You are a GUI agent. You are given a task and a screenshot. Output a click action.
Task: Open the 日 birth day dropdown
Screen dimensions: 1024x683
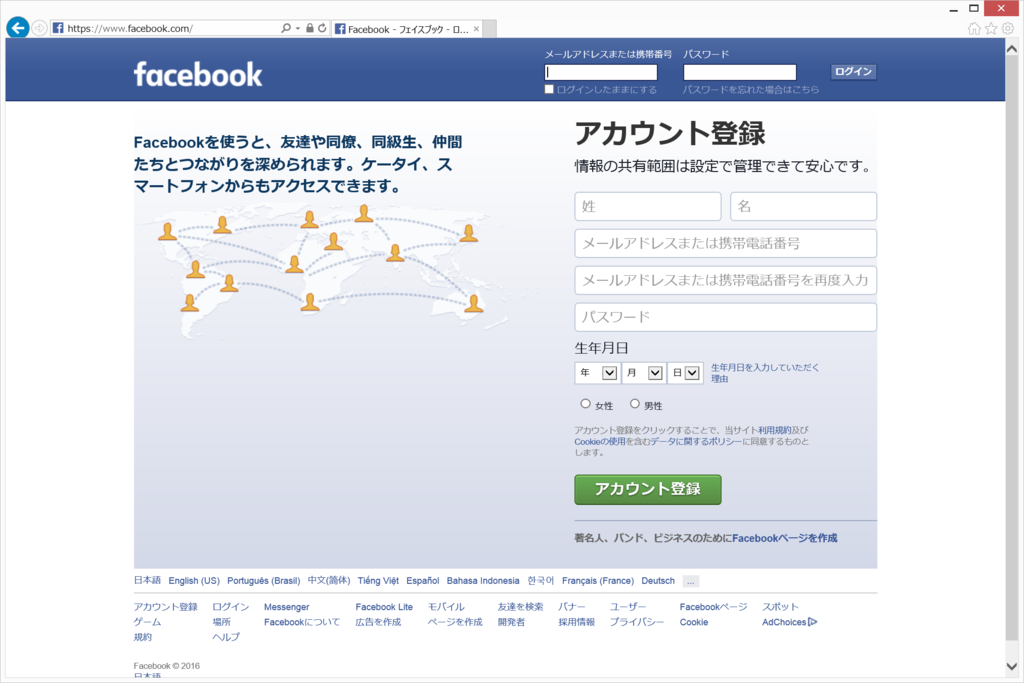click(x=685, y=373)
